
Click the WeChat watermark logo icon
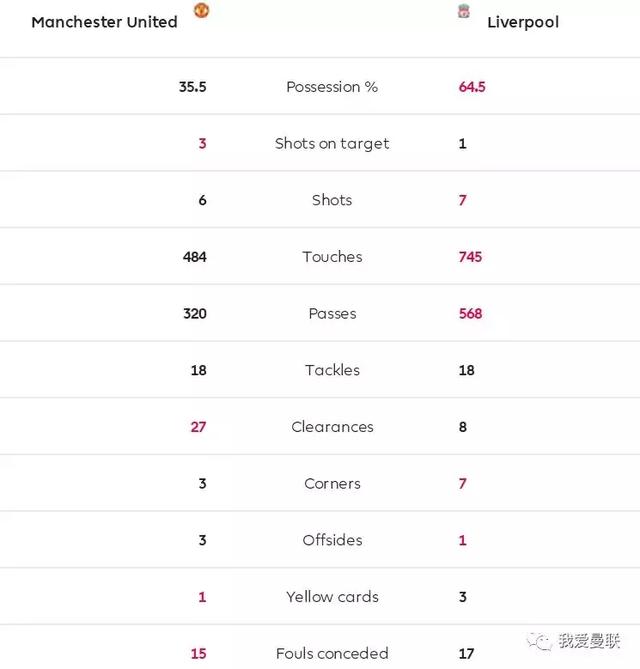tap(540, 641)
